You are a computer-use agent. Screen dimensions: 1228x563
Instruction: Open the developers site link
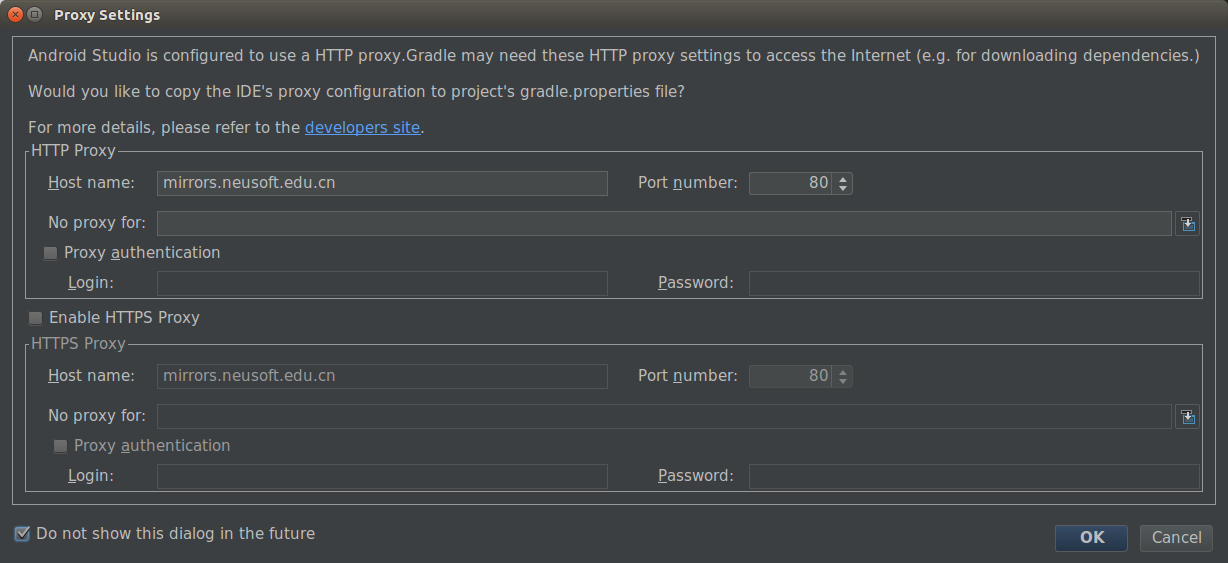point(362,128)
